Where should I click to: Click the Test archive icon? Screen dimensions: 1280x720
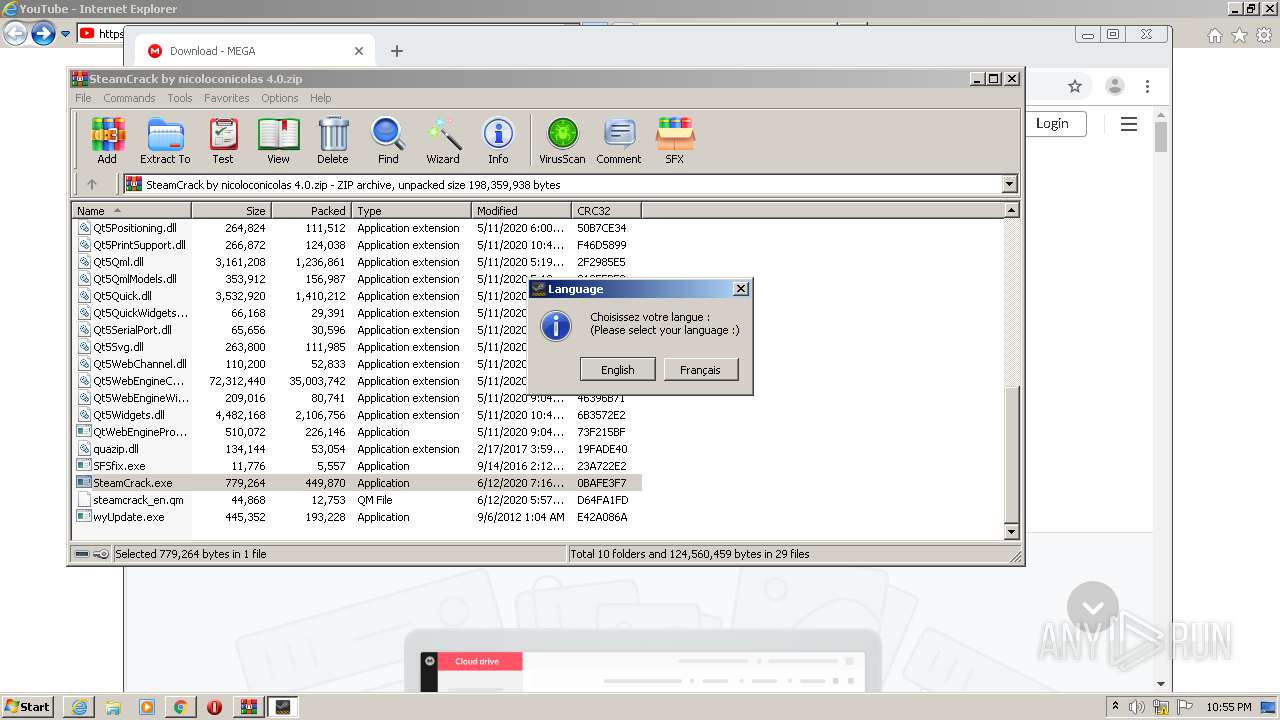(x=223, y=140)
